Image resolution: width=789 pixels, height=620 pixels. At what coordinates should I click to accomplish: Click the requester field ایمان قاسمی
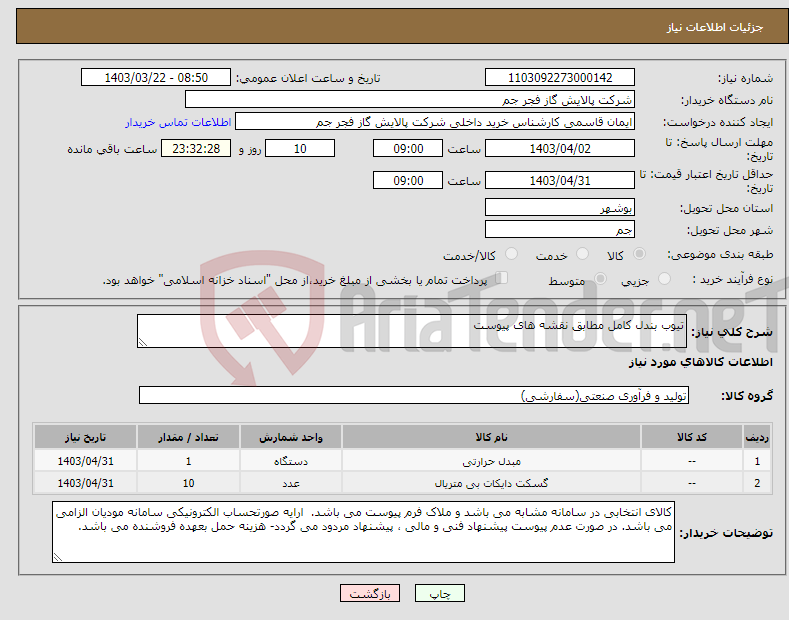(435, 122)
